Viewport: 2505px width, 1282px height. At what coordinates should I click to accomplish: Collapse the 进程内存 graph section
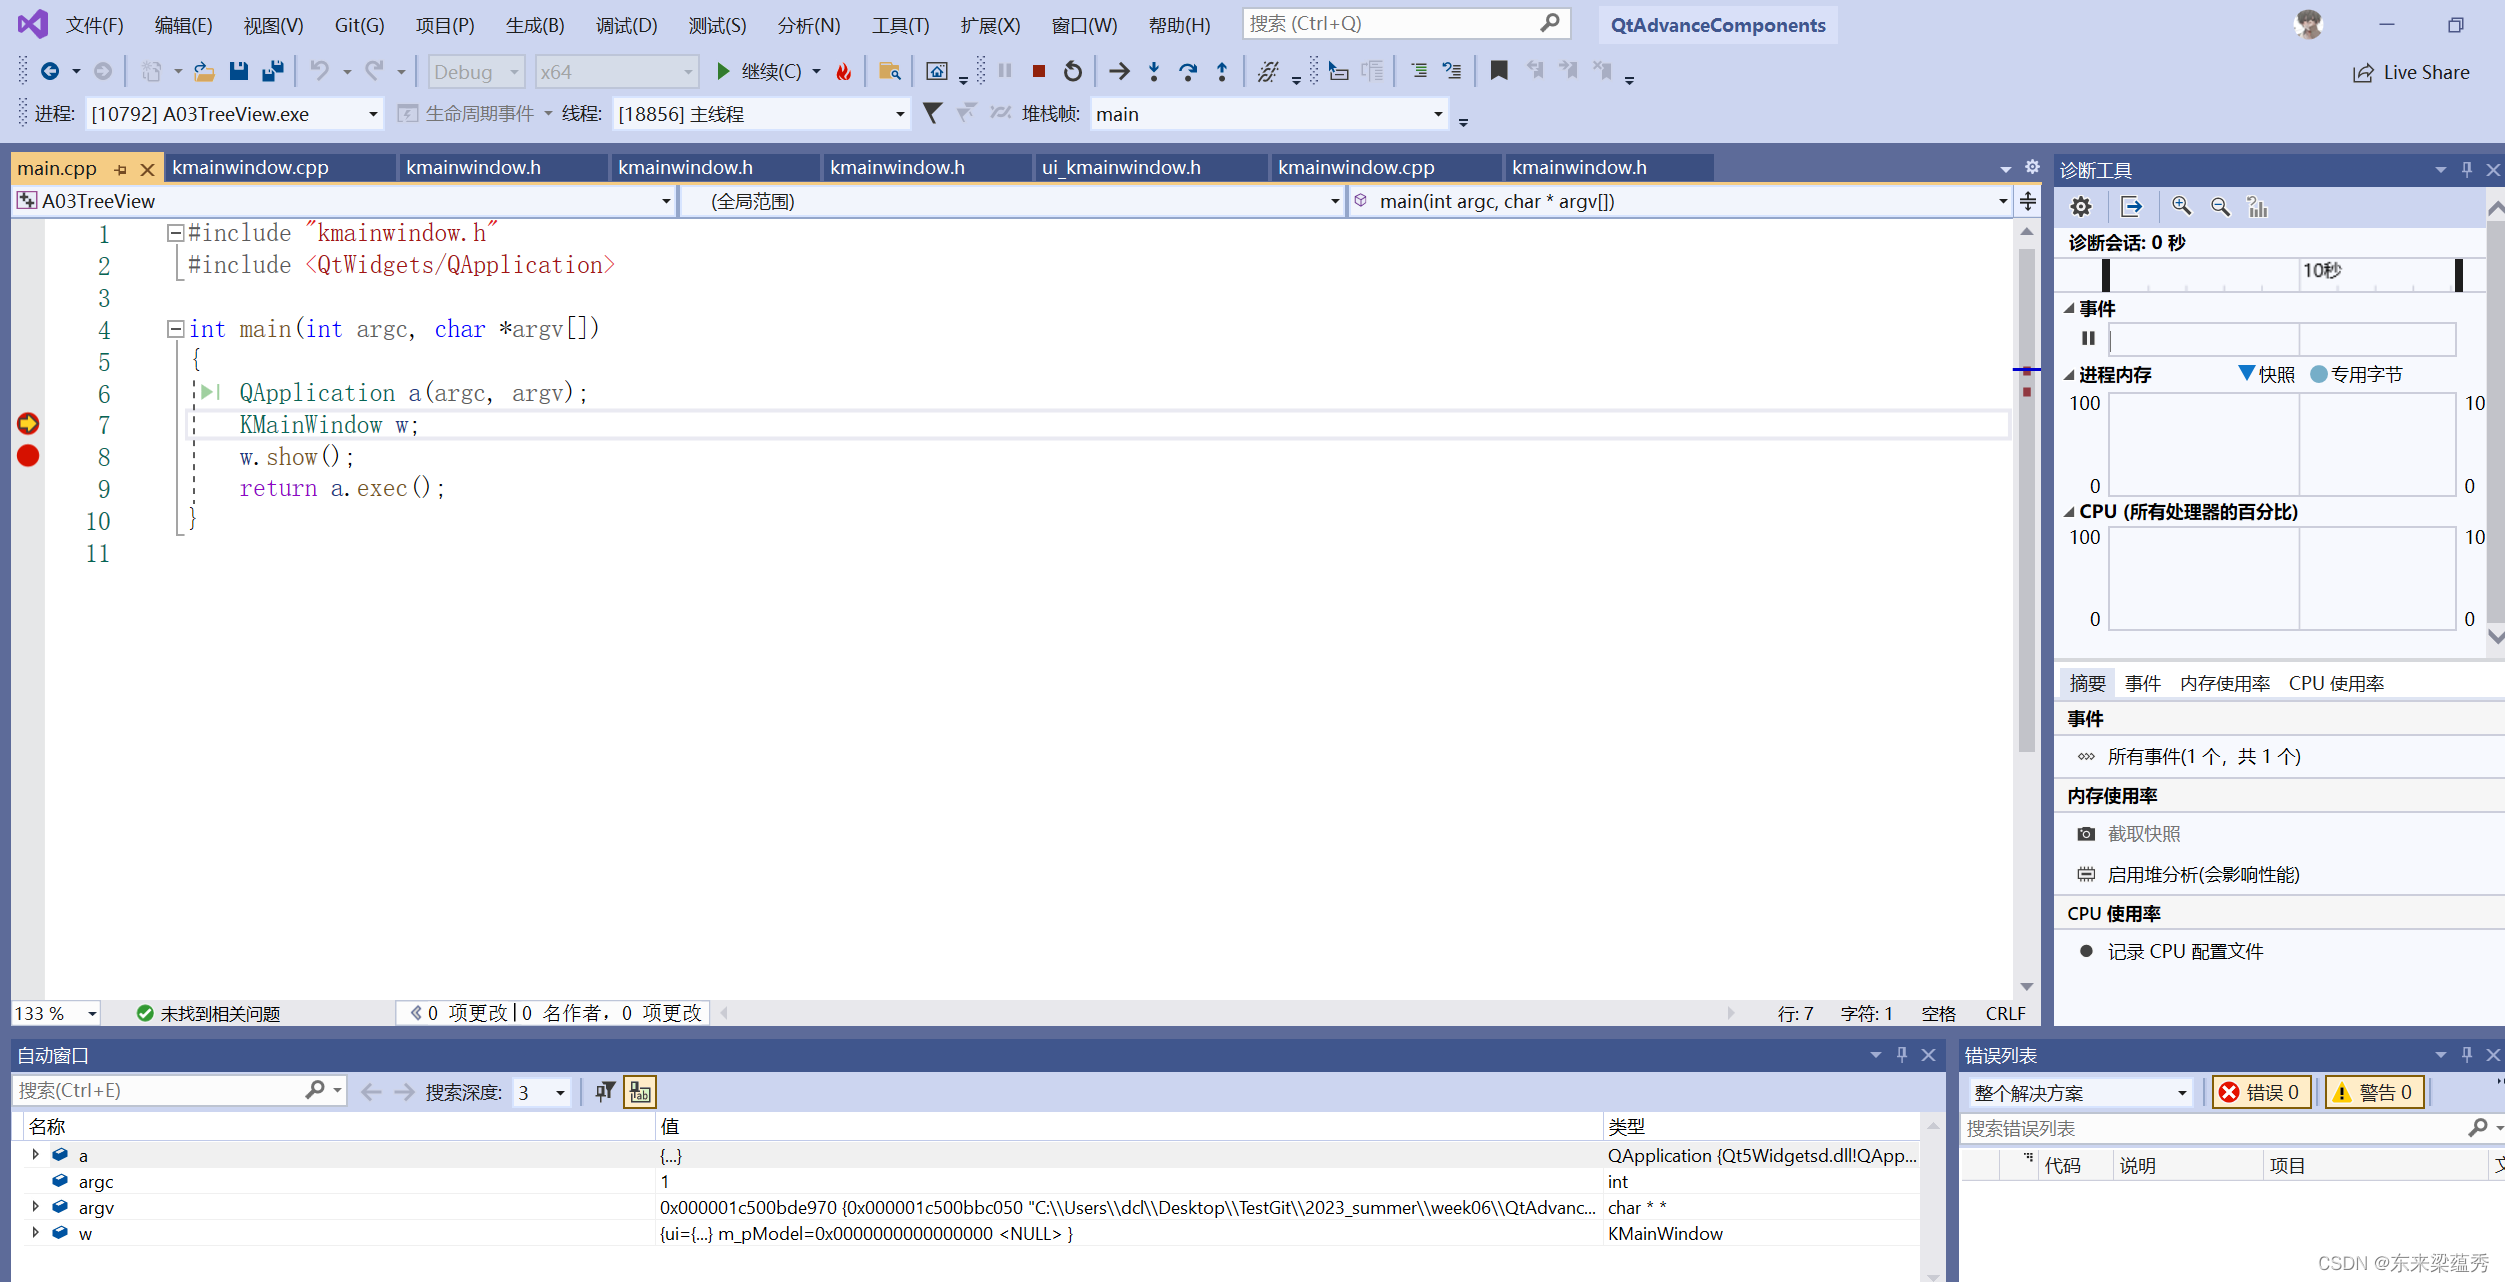(x=2069, y=375)
